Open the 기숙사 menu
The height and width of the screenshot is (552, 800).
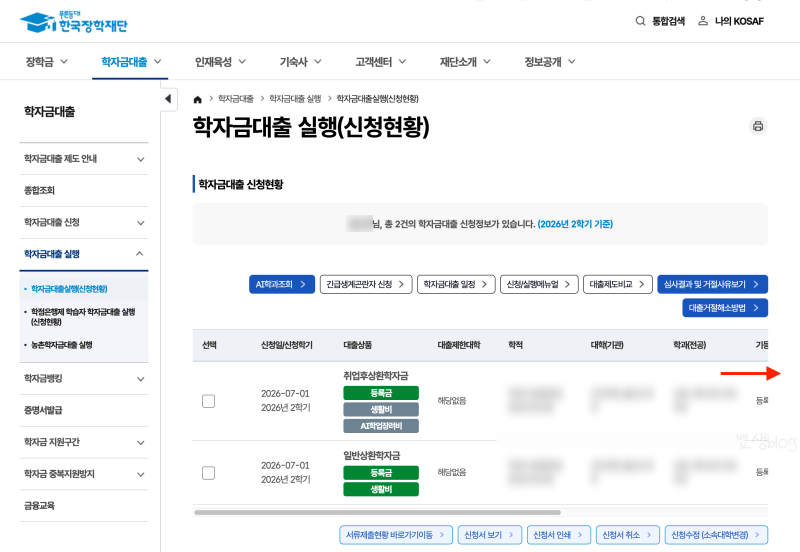tap(300, 62)
